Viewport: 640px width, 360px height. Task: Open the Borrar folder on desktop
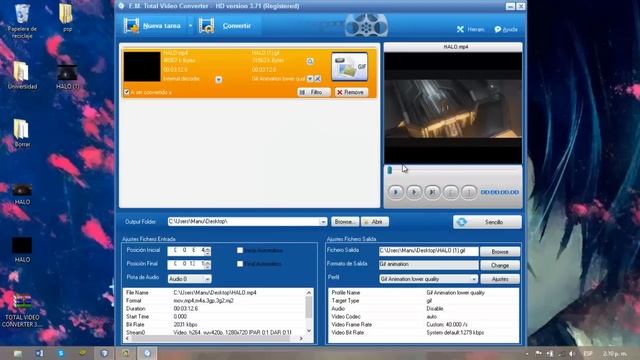[22, 133]
